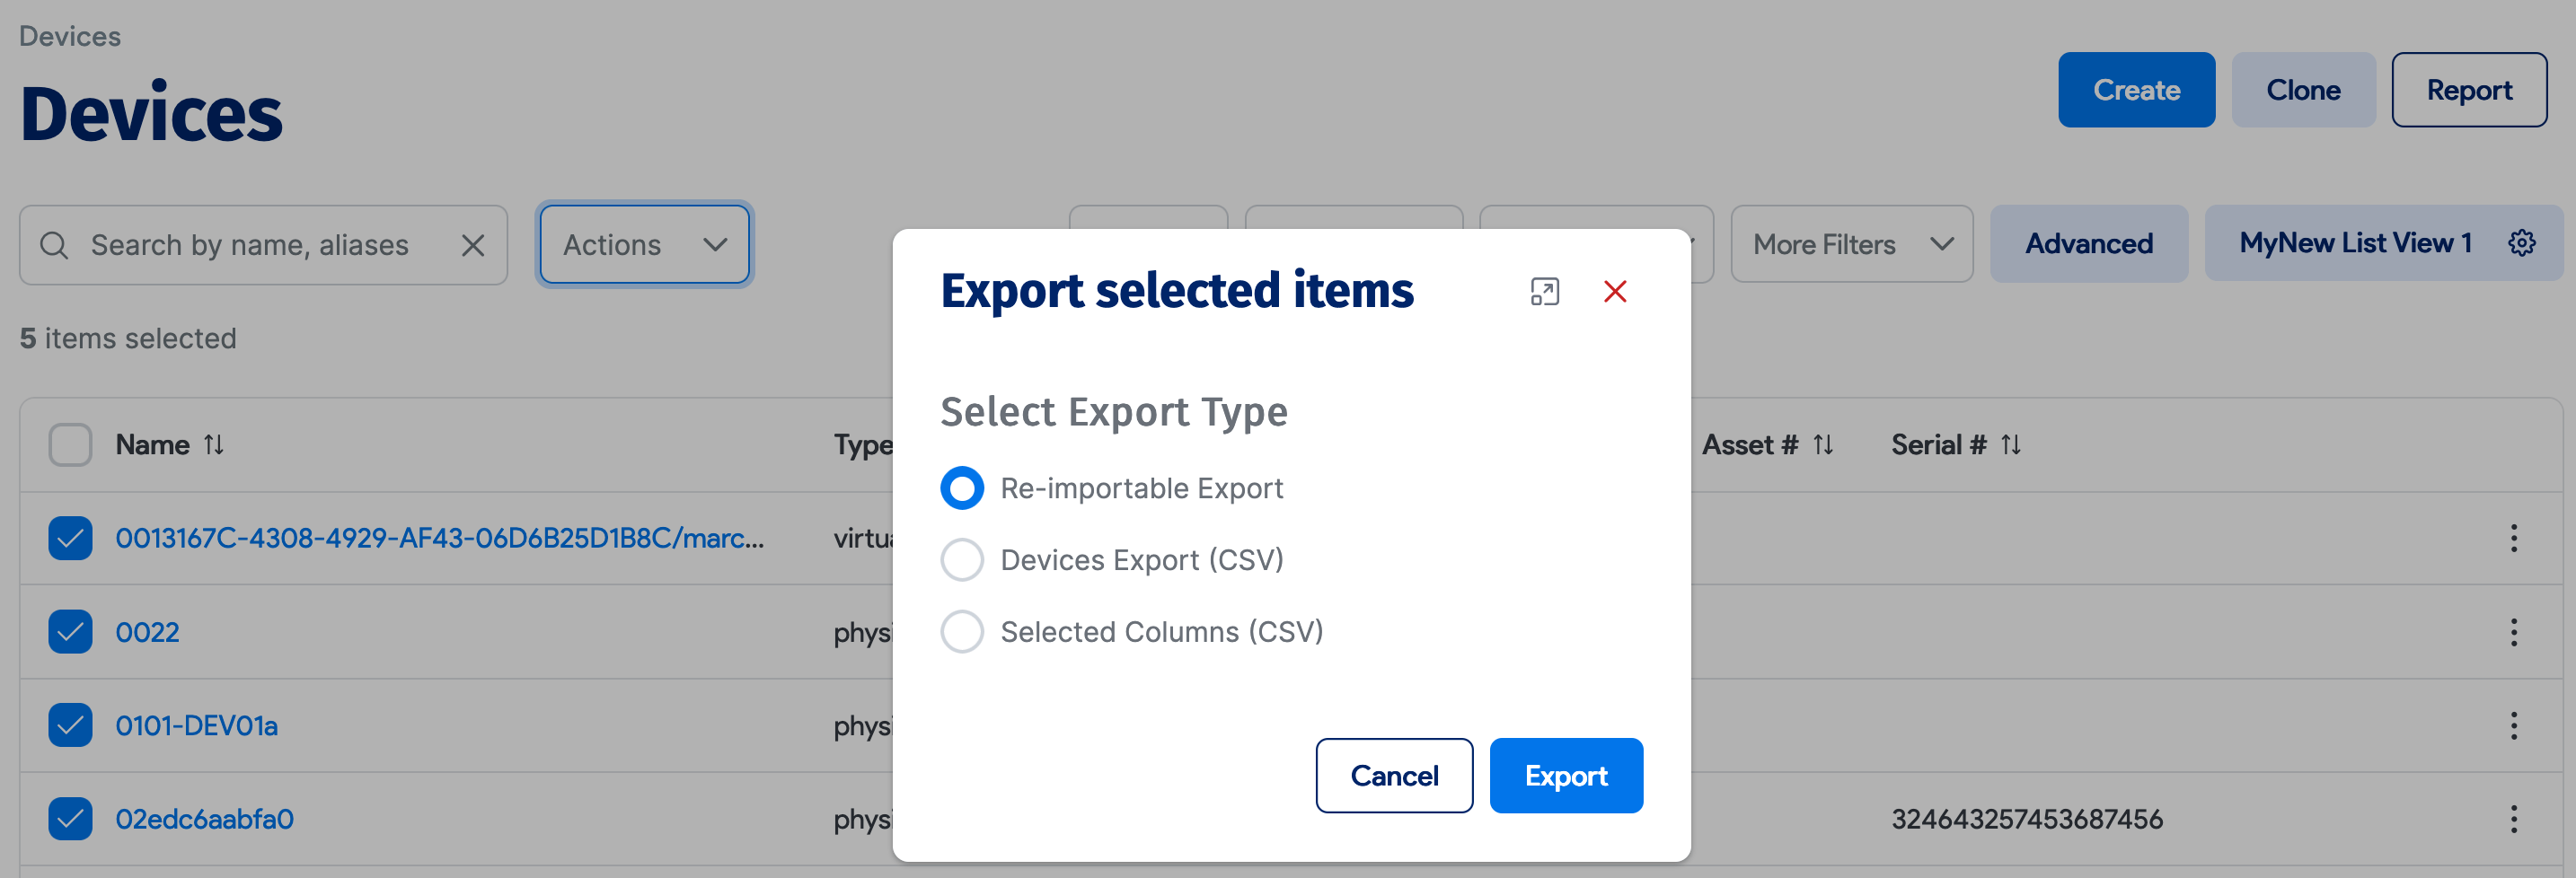Screen dimensions: 2576x878
Task: Cancel the export dialog
Action: tap(1394, 775)
